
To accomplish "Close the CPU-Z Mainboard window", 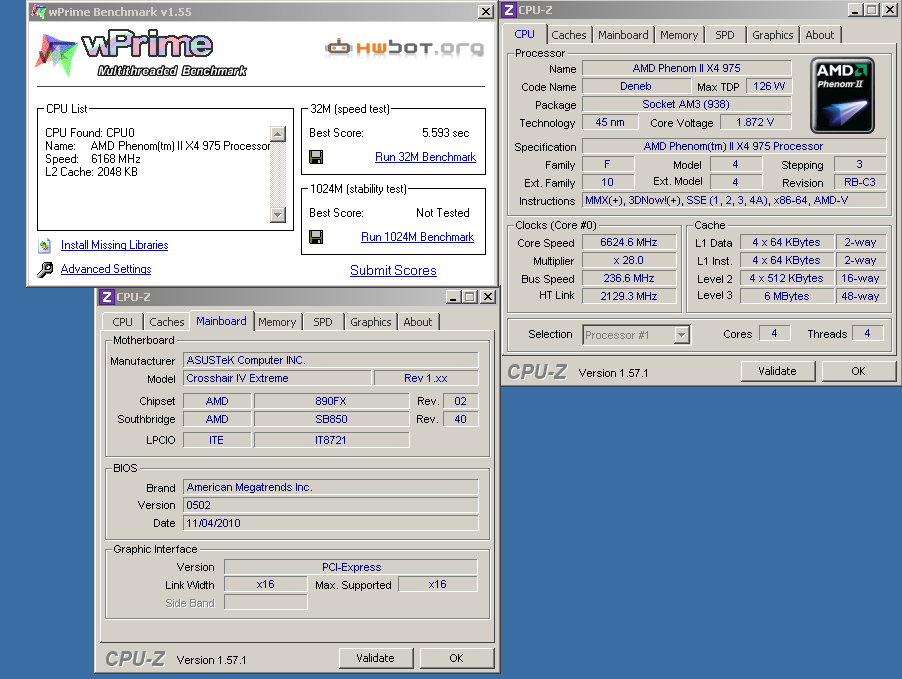I will (x=488, y=297).
